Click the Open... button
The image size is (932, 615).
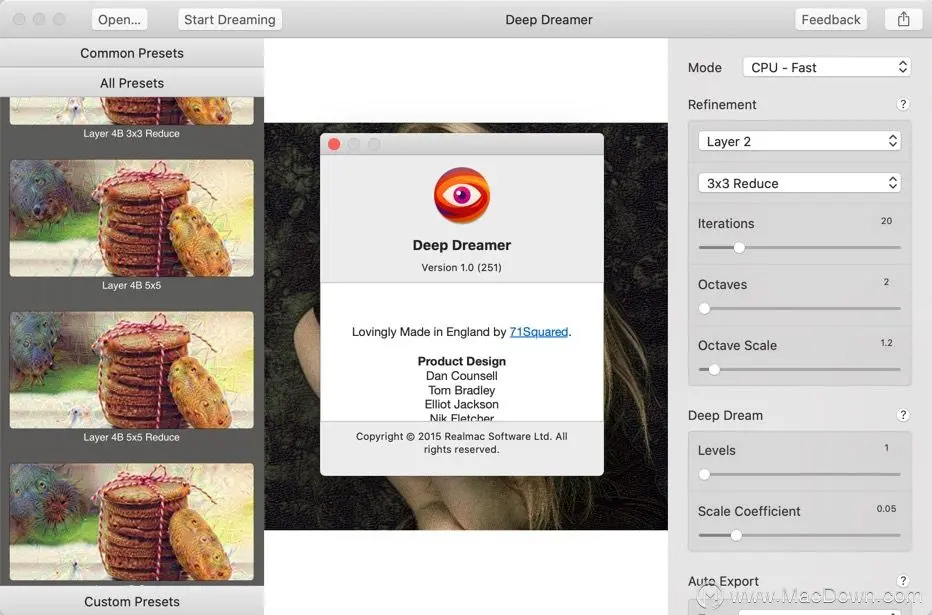point(119,20)
